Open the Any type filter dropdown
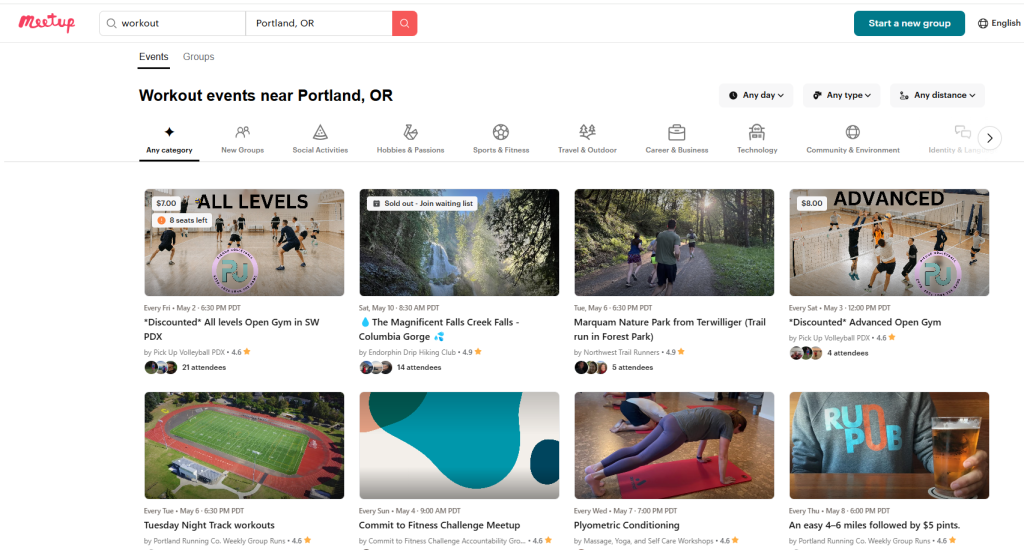This screenshot has width=1024, height=550. [841, 95]
